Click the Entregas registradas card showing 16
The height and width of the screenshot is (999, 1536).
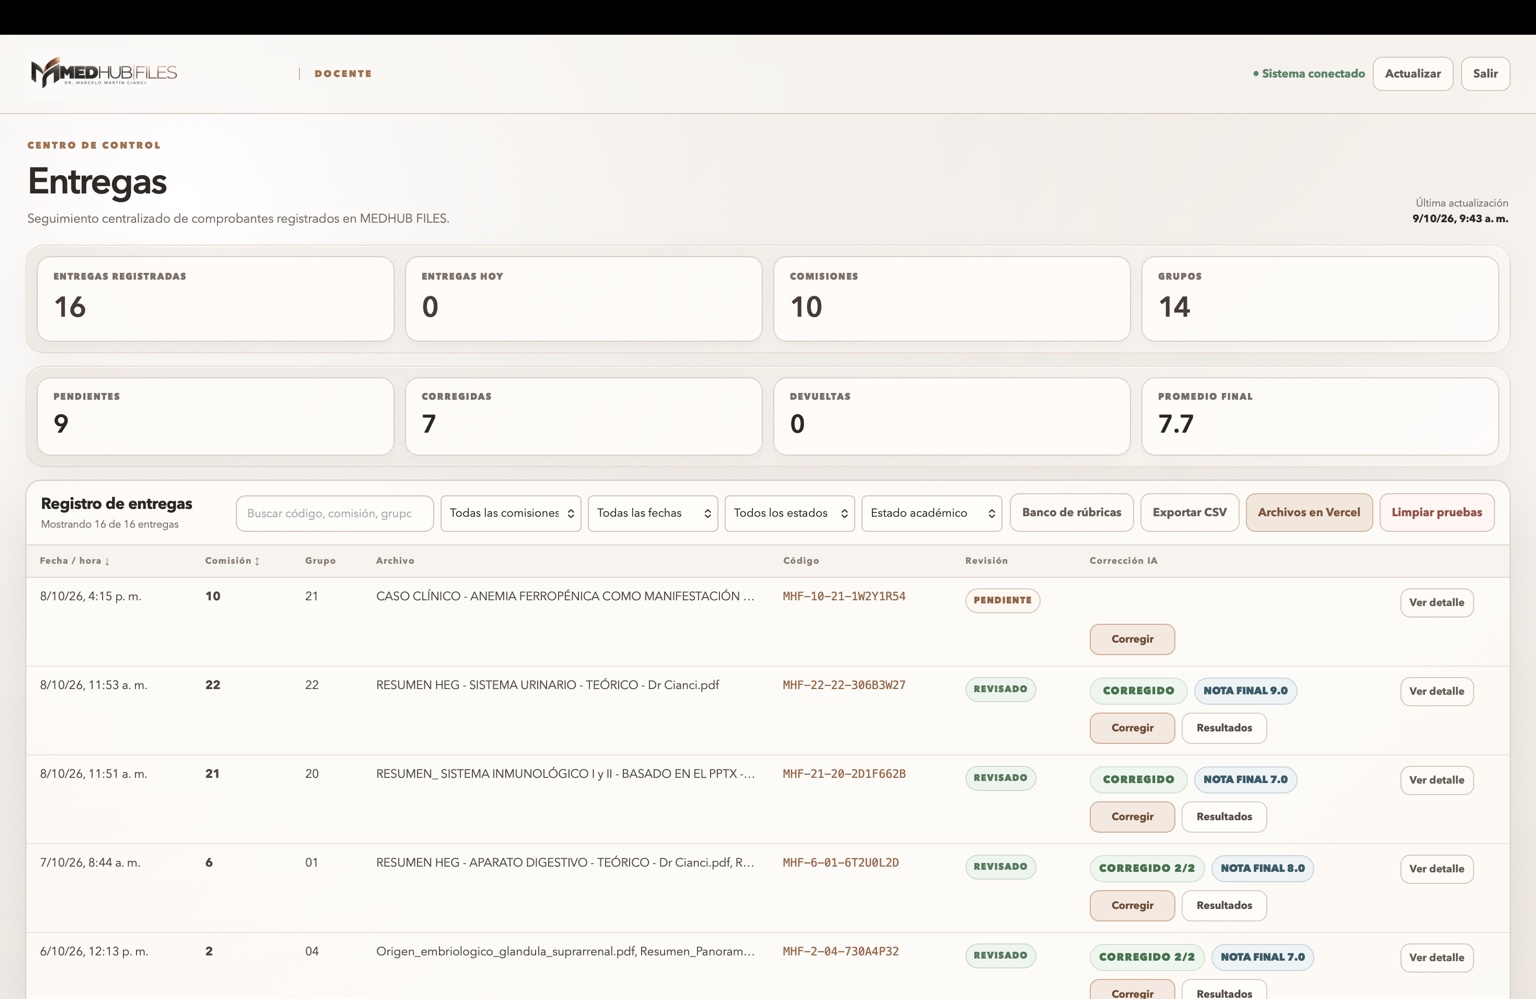click(216, 299)
